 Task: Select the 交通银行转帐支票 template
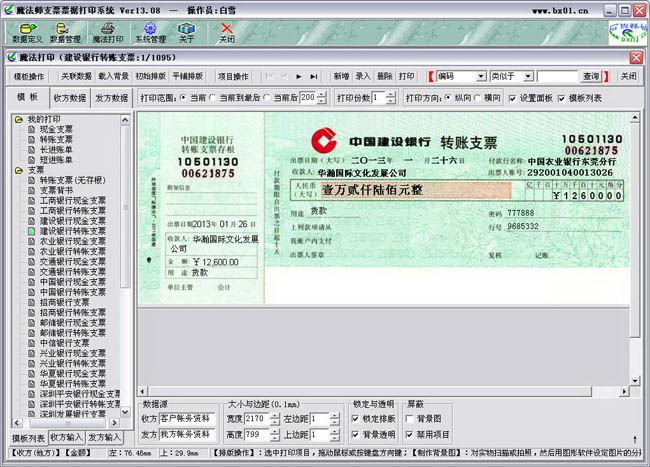(x=73, y=271)
